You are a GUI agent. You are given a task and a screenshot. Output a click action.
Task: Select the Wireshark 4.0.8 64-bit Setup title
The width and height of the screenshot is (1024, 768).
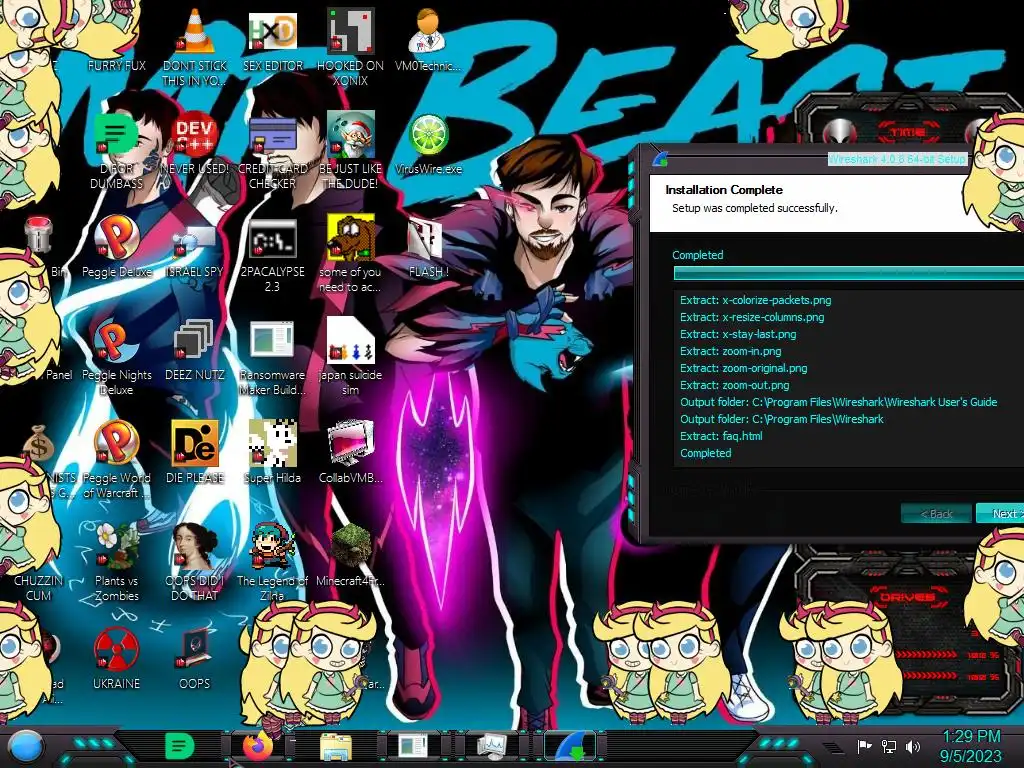896,159
